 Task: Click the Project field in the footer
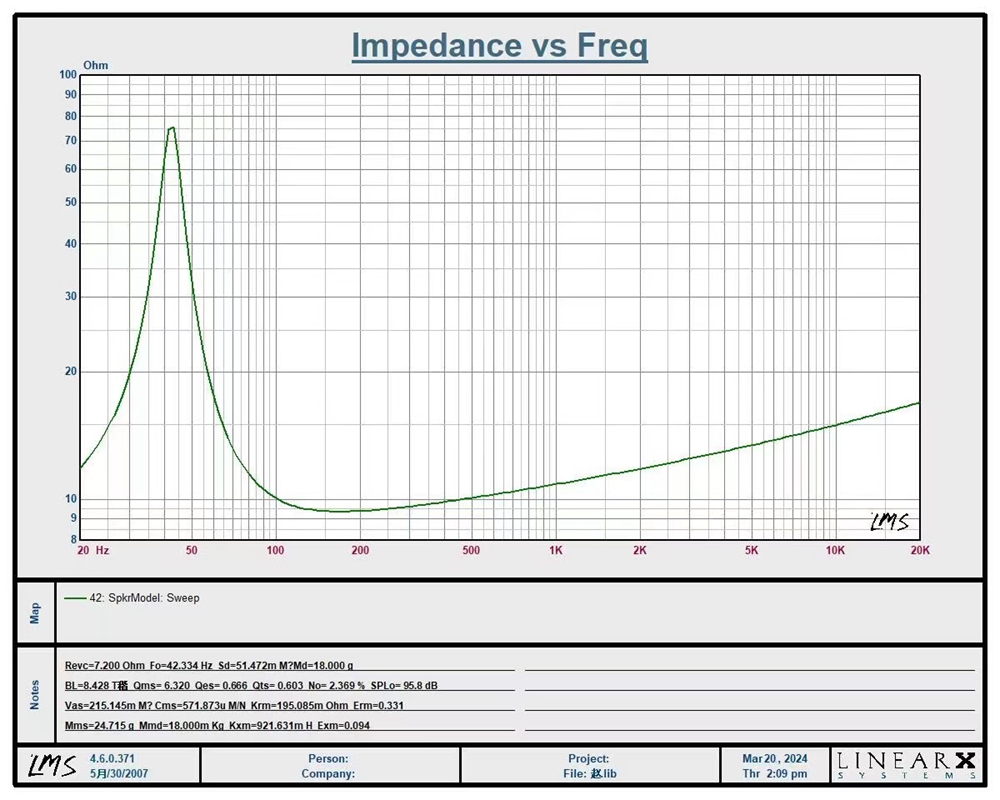tap(588, 759)
